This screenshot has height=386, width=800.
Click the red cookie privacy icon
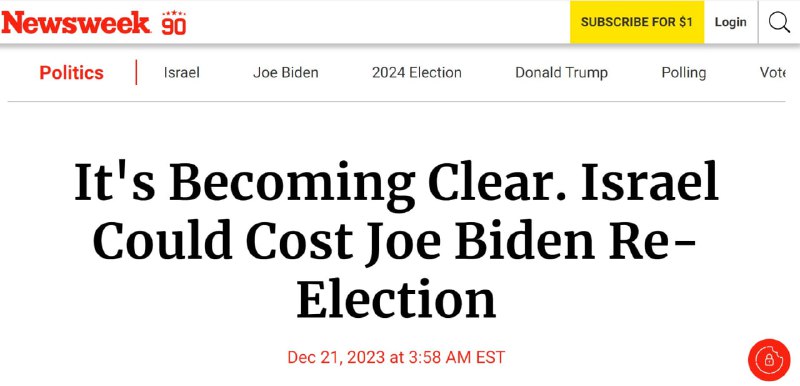pyautogui.click(x=769, y=359)
